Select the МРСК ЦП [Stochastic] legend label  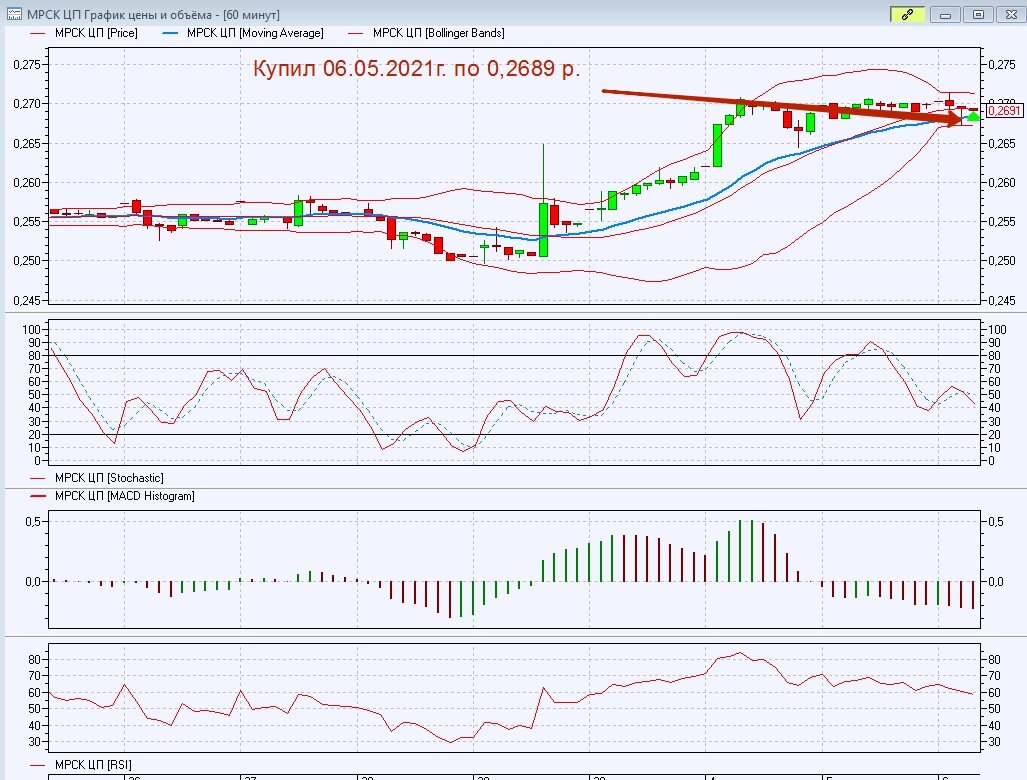click(x=109, y=478)
